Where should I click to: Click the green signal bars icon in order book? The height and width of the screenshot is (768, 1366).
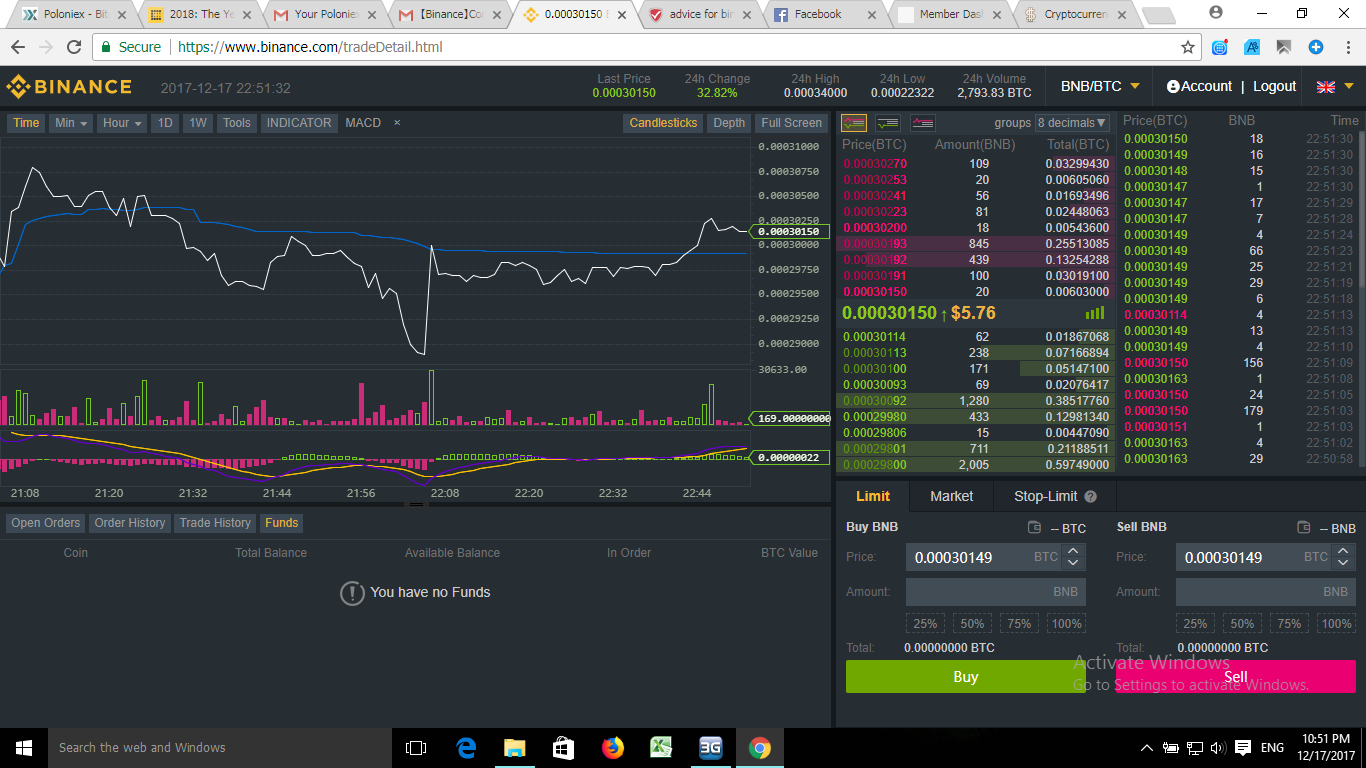point(1095,313)
